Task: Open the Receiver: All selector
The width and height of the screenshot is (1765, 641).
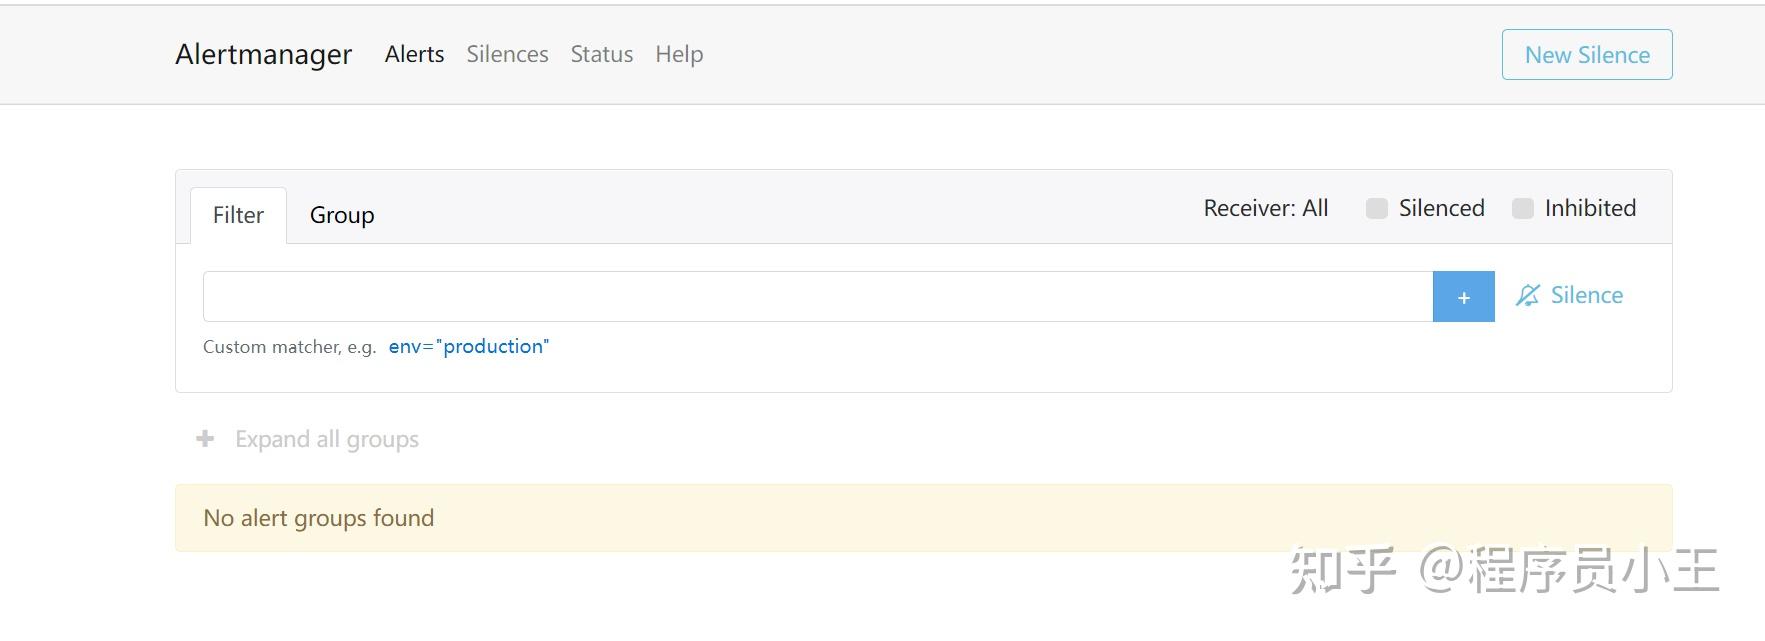Action: (x=1265, y=208)
